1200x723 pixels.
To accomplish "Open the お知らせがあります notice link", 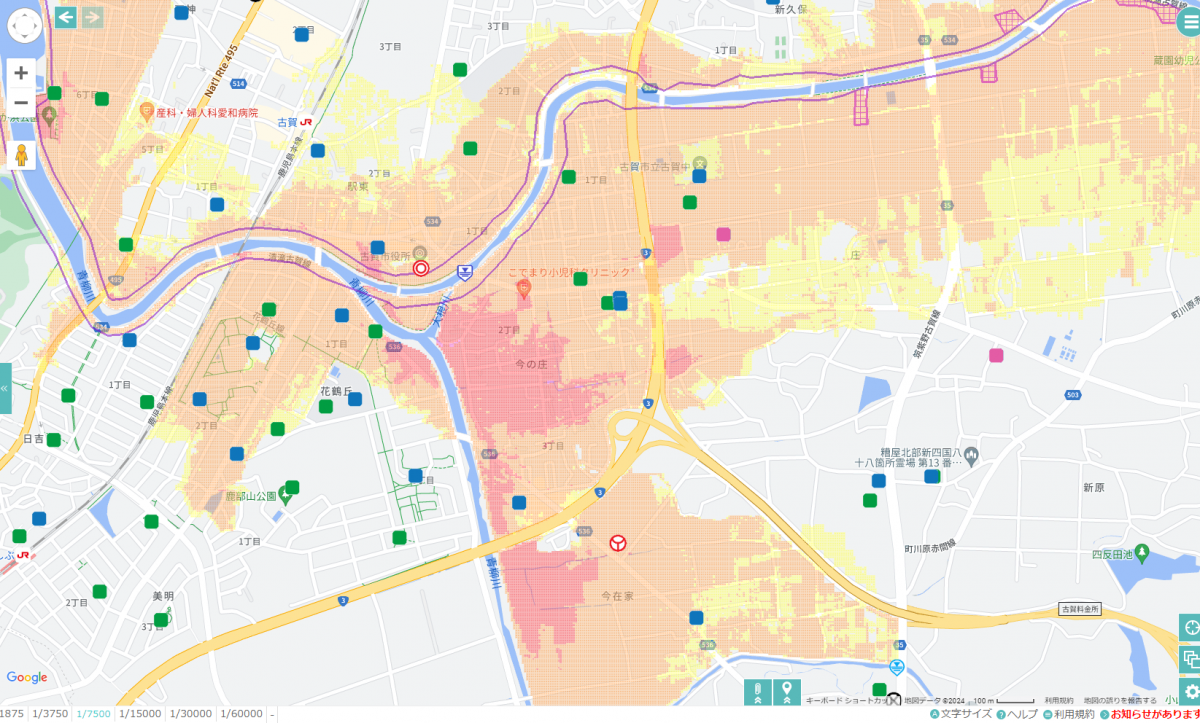I will pos(1149,714).
